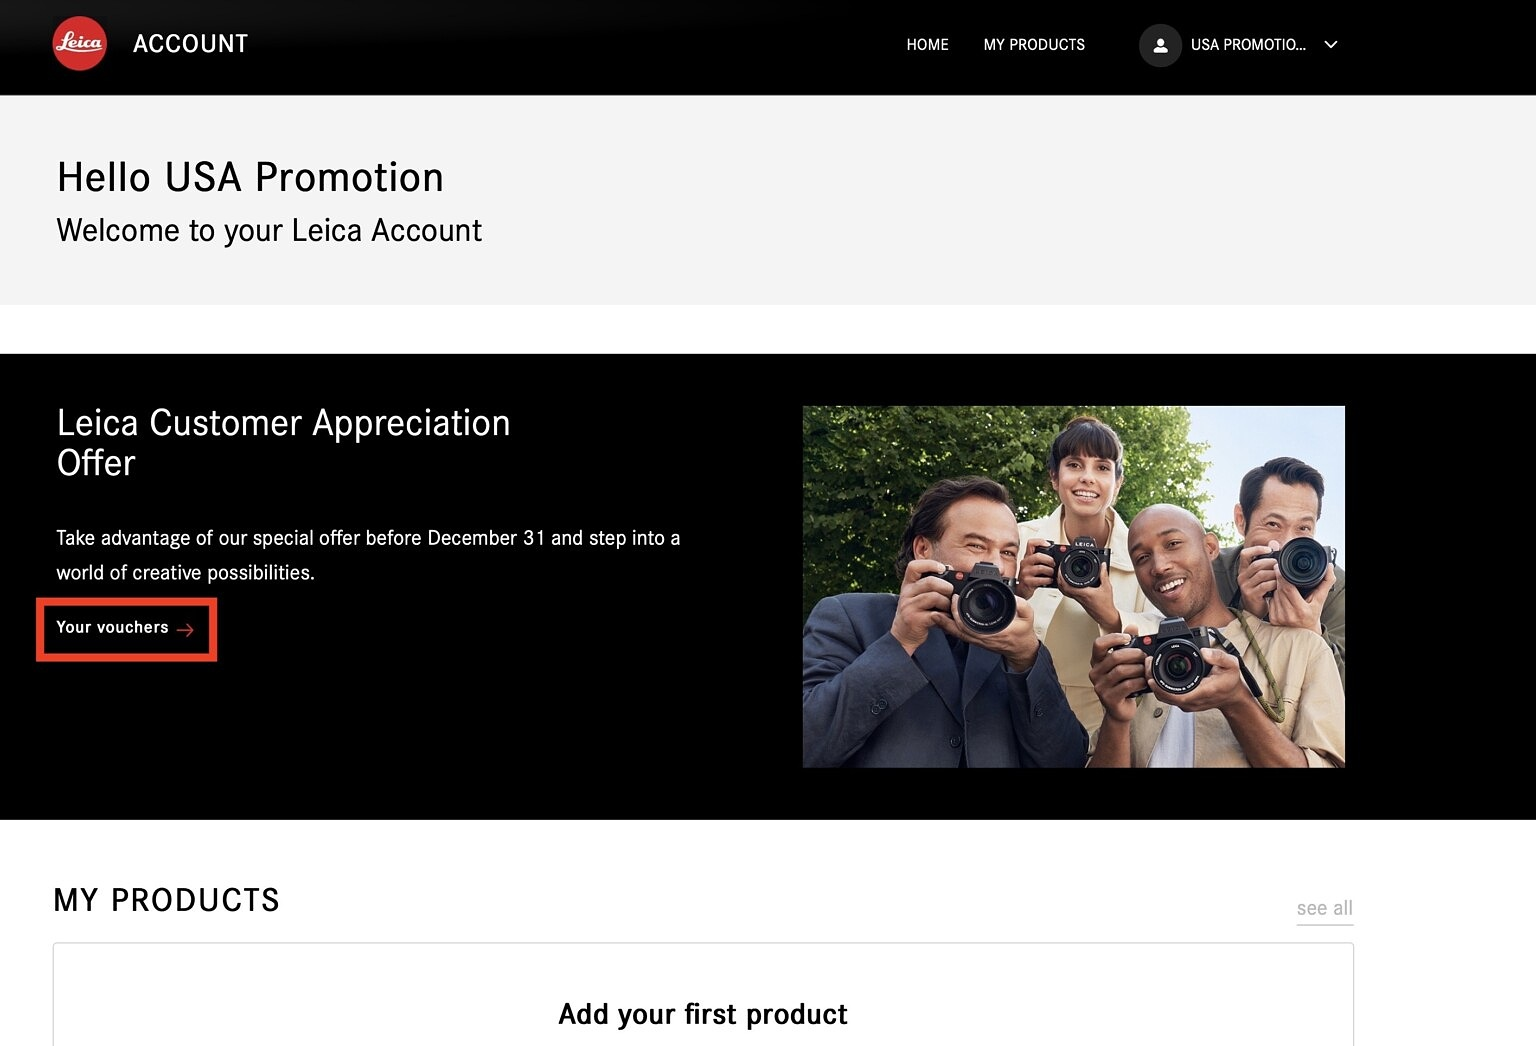The height and width of the screenshot is (1046, 1536).
Task: Open the Your vouchers link
Action: [126, 629]
